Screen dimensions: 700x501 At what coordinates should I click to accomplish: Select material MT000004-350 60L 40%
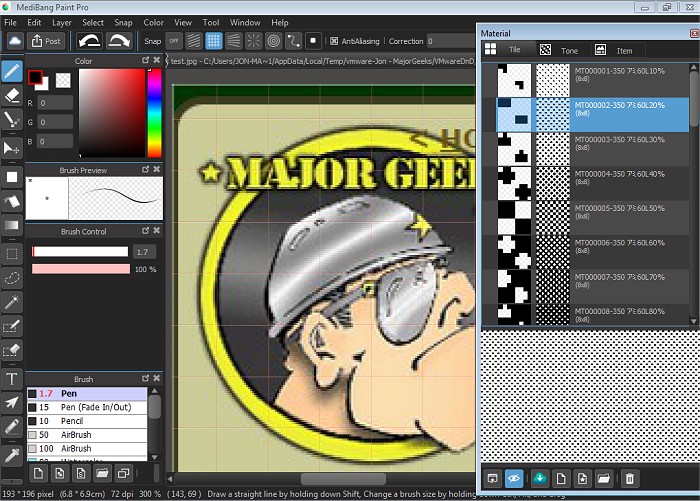(x=593, y=183)
